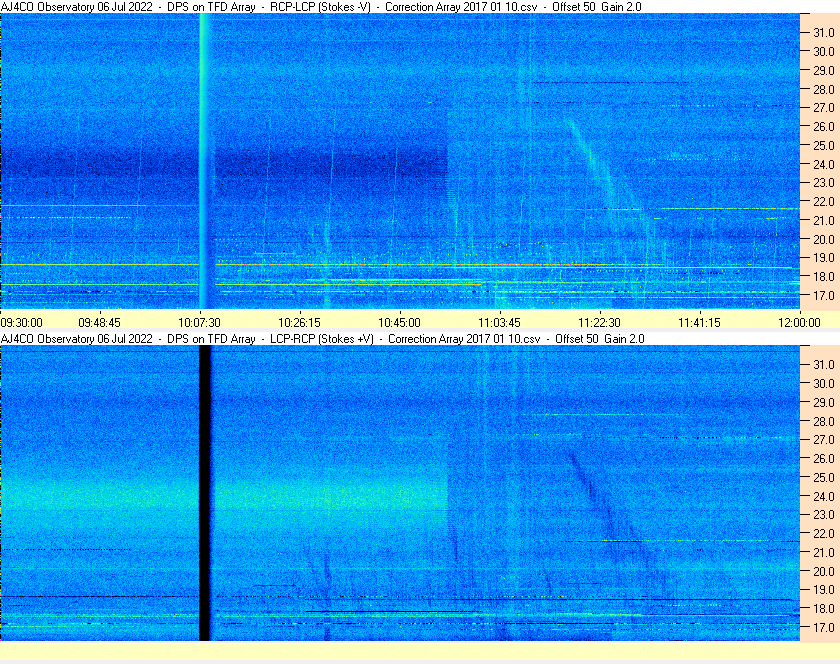
Task: Click 23.0 frequency label in LCP-RCP chart
Action: tap(824, 514)
